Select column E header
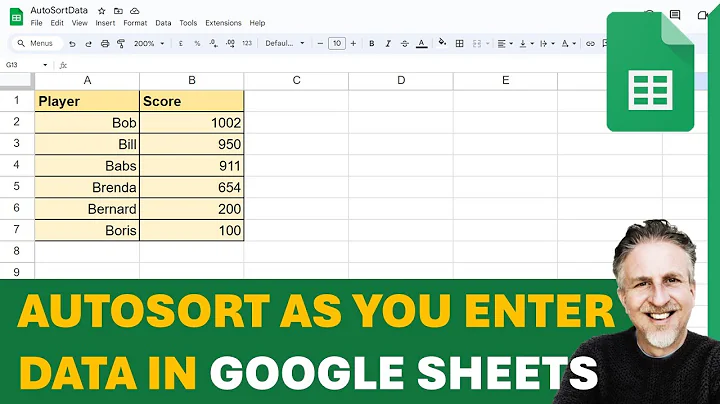The height and width of the screenshot is (404, 720). tap(506, 81)
